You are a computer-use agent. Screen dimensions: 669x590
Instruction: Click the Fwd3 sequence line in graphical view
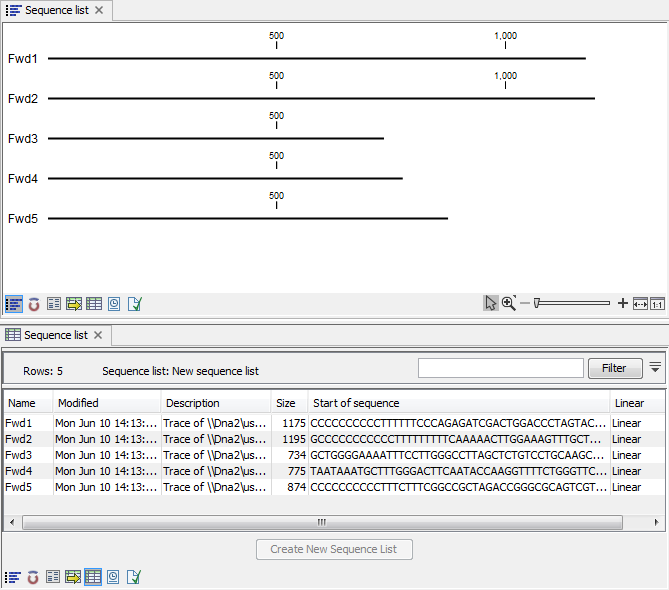[x=216, y=138]
